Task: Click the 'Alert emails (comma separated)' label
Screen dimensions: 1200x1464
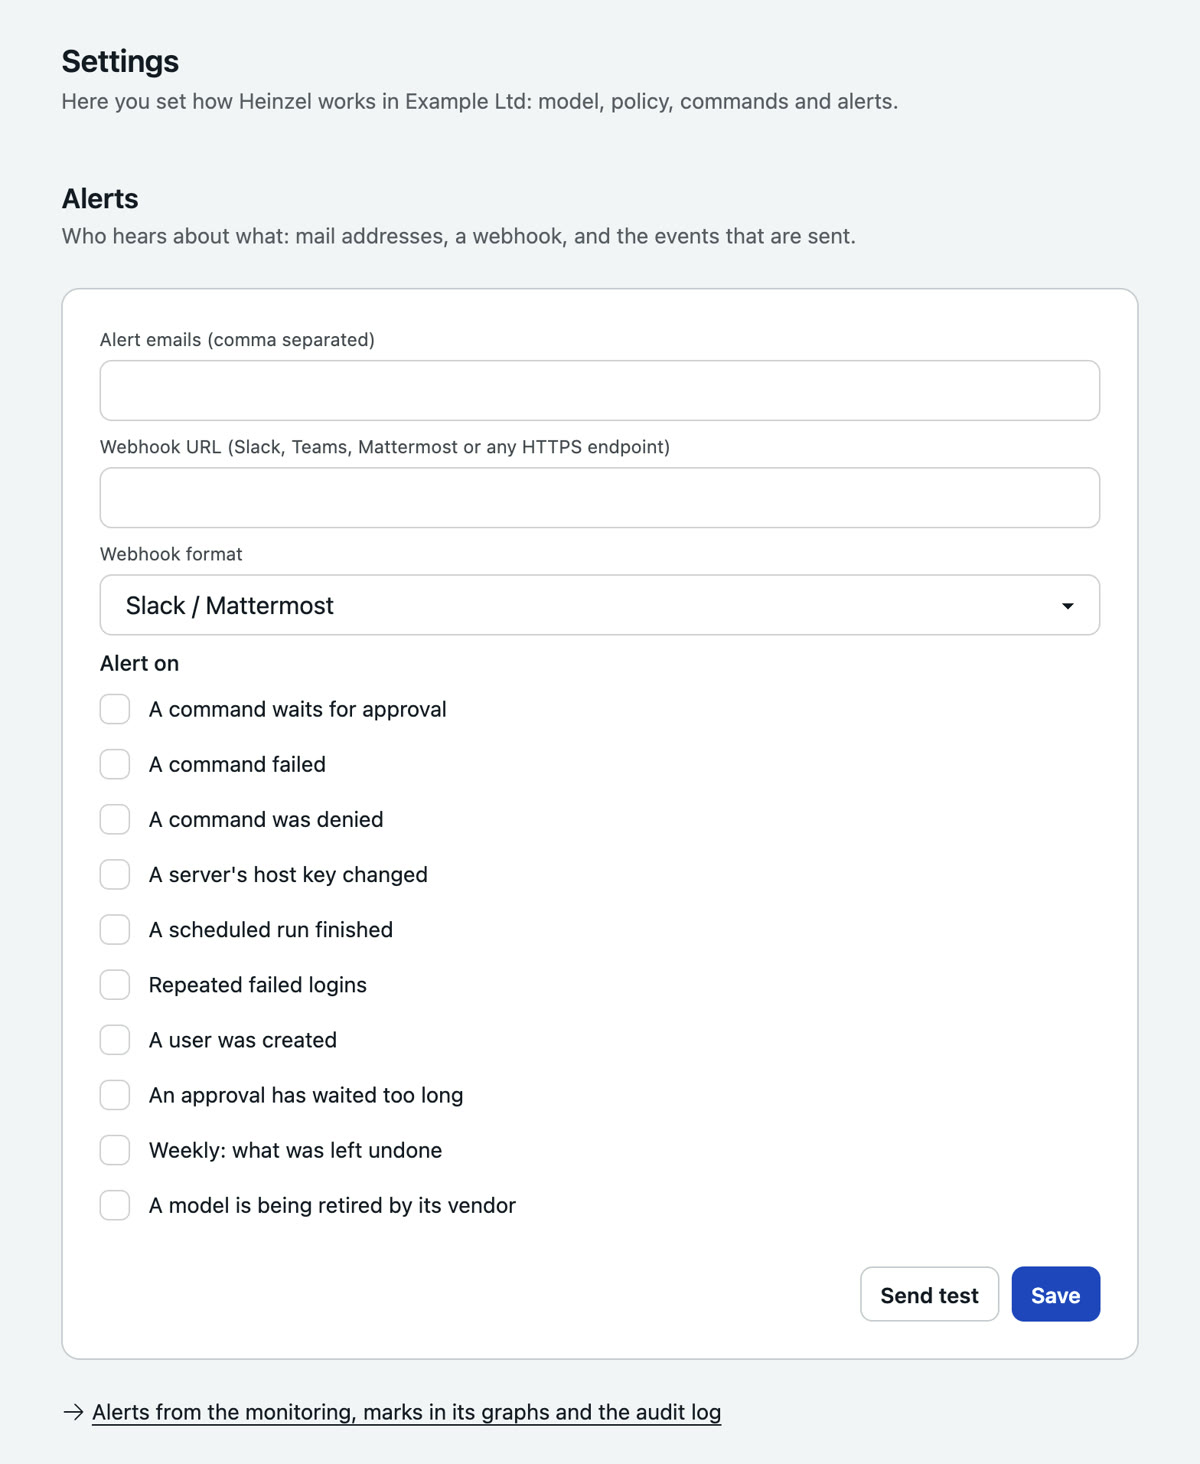Action: tap(237, 340)
